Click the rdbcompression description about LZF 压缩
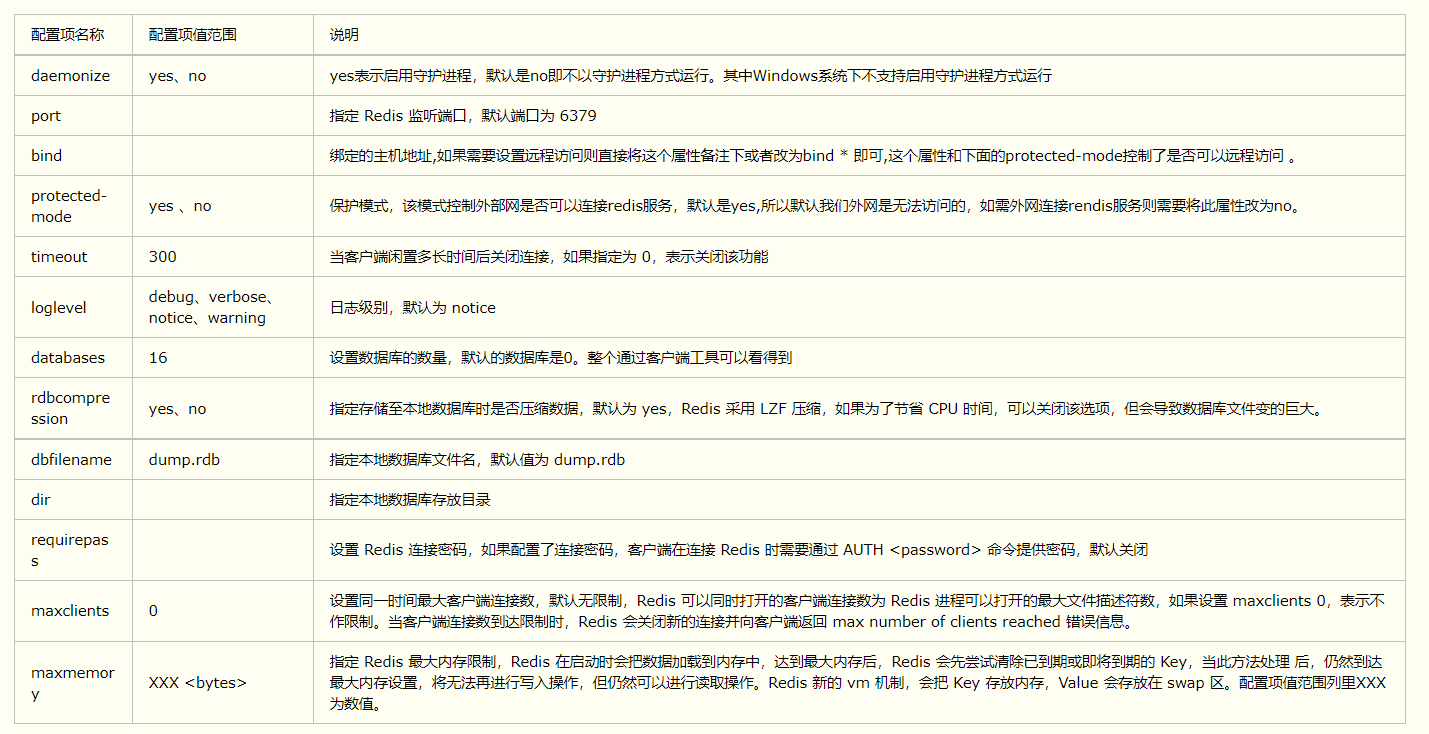The image size is (1429, 734). tap(826, 408)
